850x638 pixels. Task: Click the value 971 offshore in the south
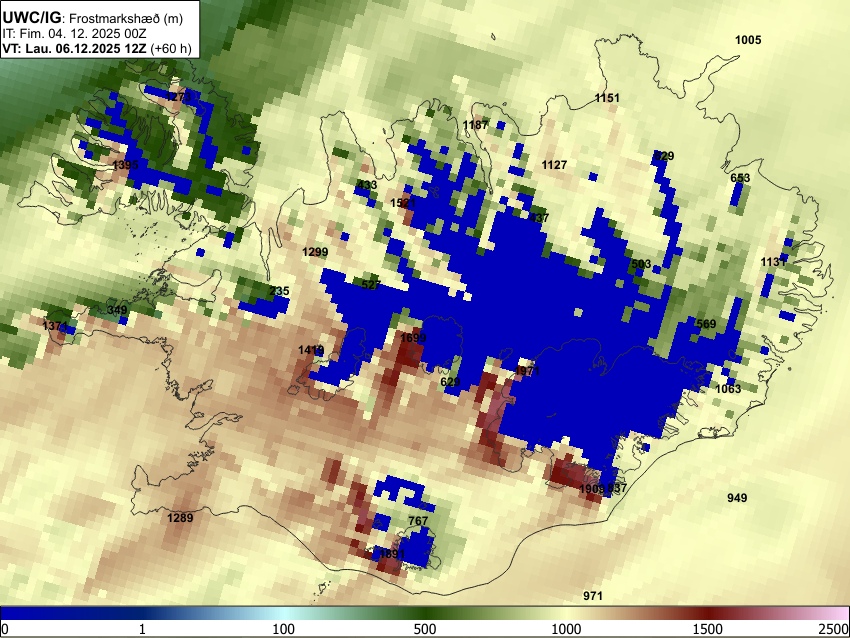pyautogui.click(x=593, y=596)
